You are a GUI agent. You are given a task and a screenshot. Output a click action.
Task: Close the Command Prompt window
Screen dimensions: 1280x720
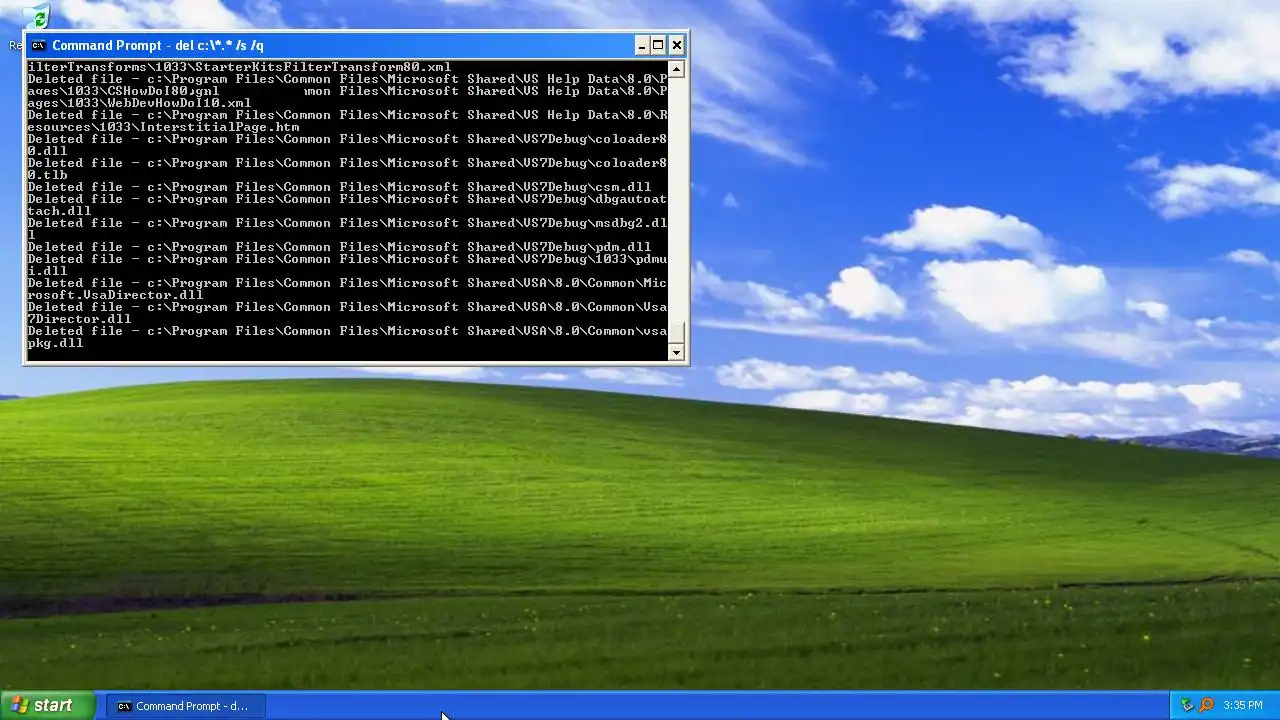677,45
